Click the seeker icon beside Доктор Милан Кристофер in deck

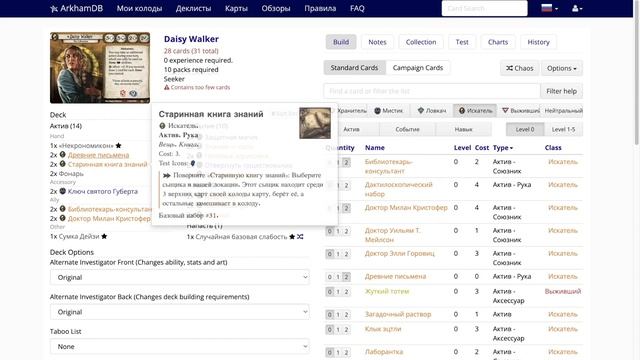coord(62,218)
